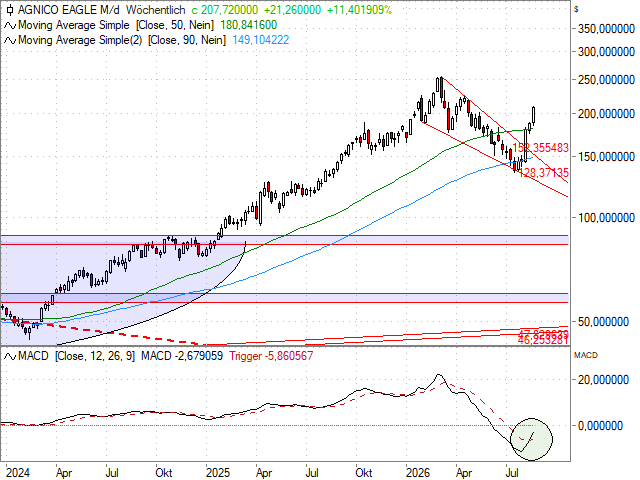Image resolution: width=640 pixels, height=480 pixels.
Task: Click the candlestick icon beside AGNICO EAGLE
Action: [10, 10]
